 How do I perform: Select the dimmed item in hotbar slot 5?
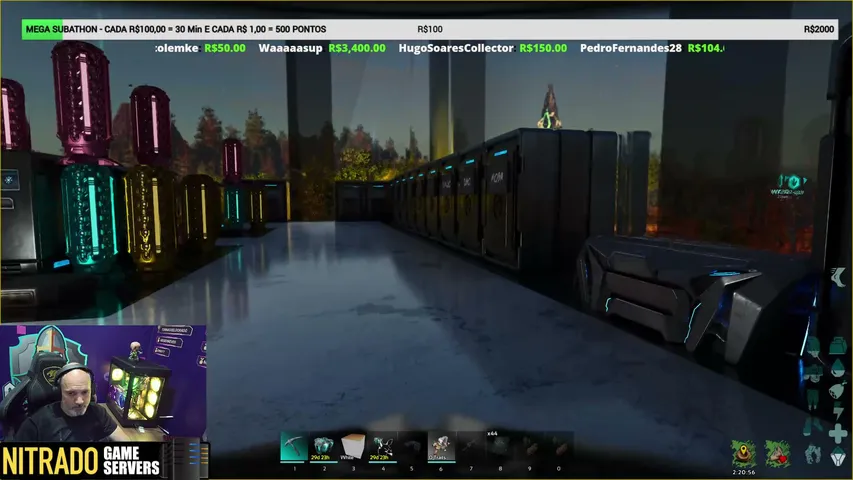tap(412, 447)
